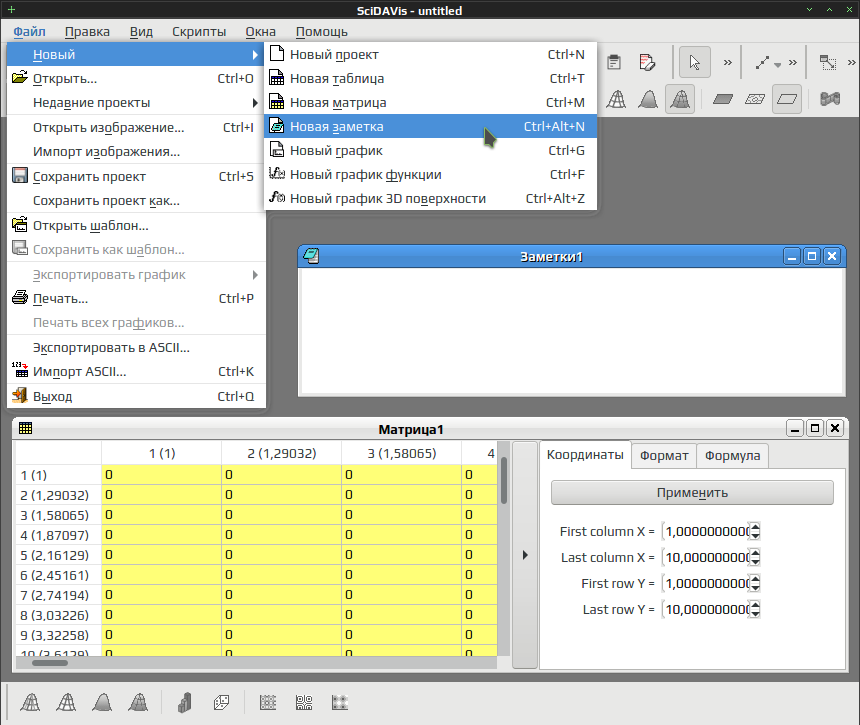Collapse the Матрица1 side panel with the arrow
This screenshot has width=860, height=725.
coord(525,555)
